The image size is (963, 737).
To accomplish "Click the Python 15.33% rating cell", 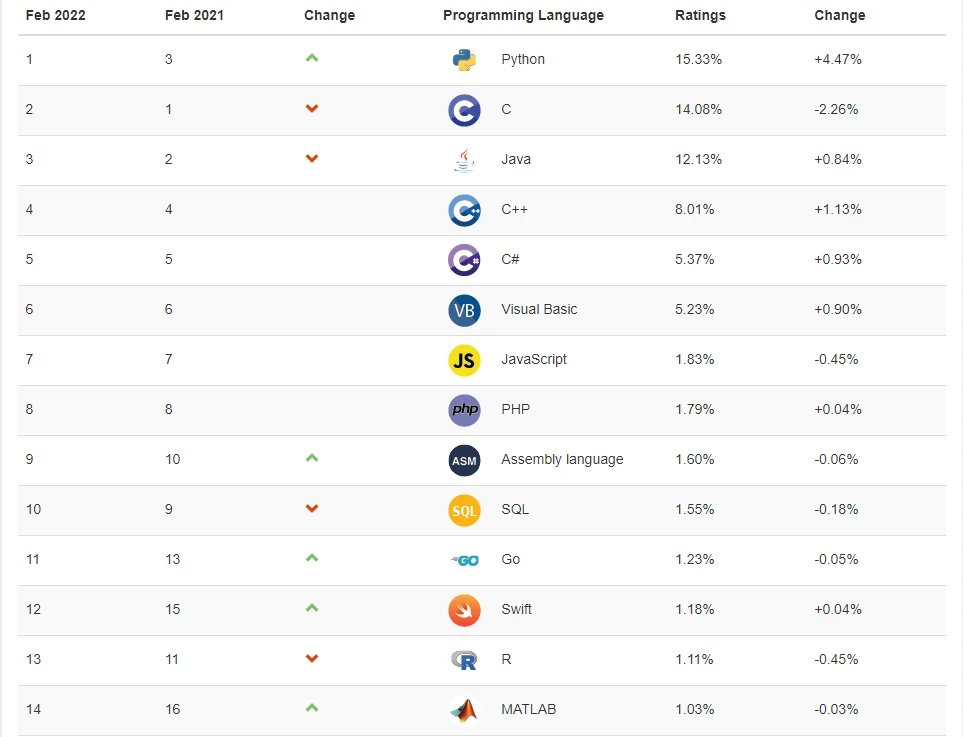I will pos(698,60).
